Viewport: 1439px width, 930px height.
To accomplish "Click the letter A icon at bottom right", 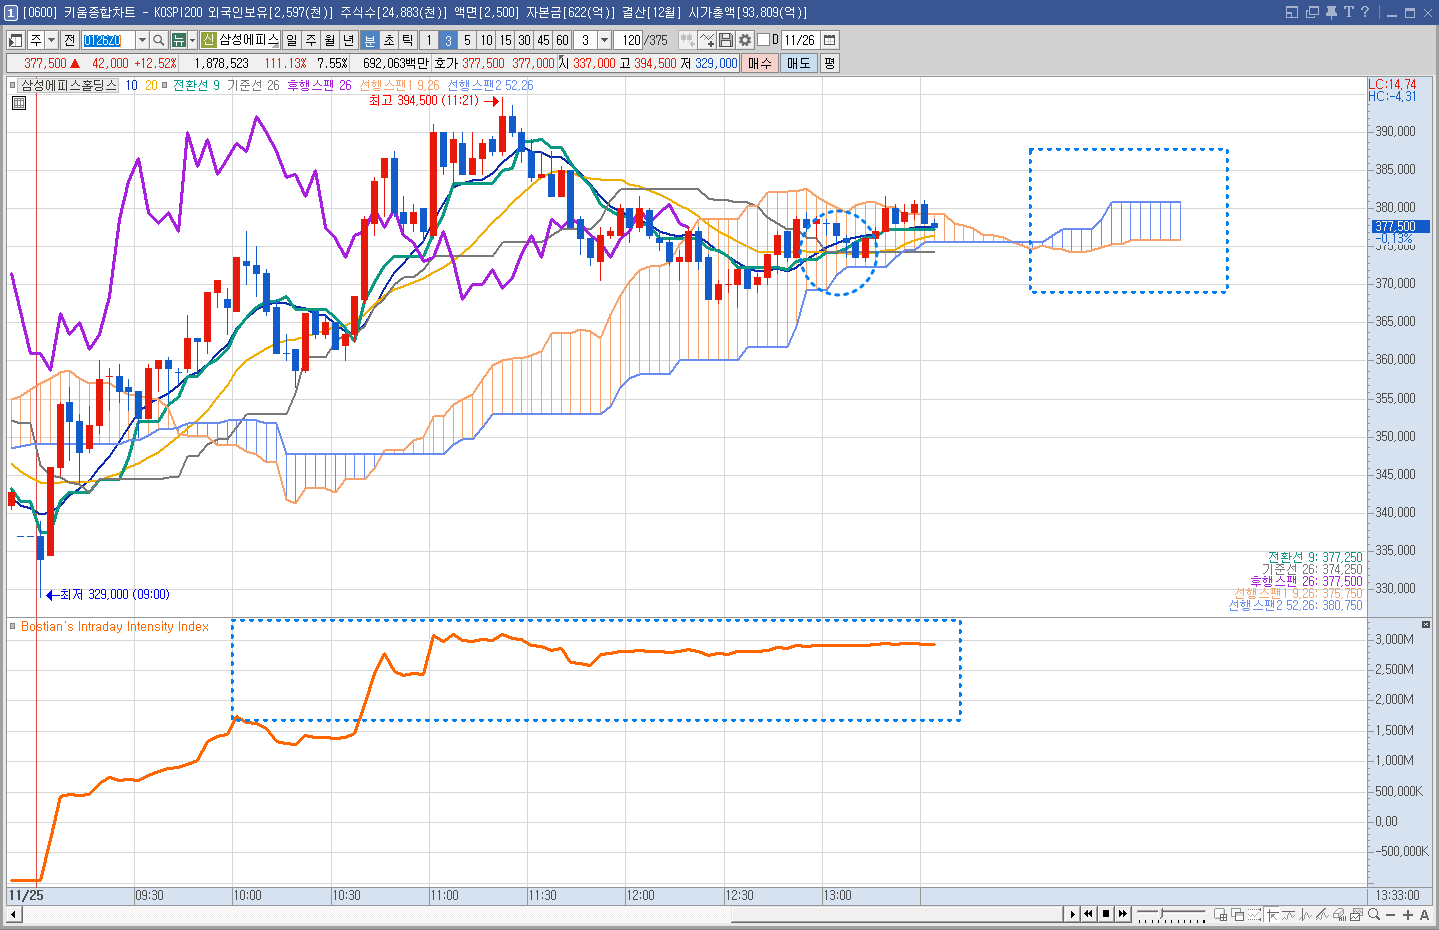I will 1424,915.
